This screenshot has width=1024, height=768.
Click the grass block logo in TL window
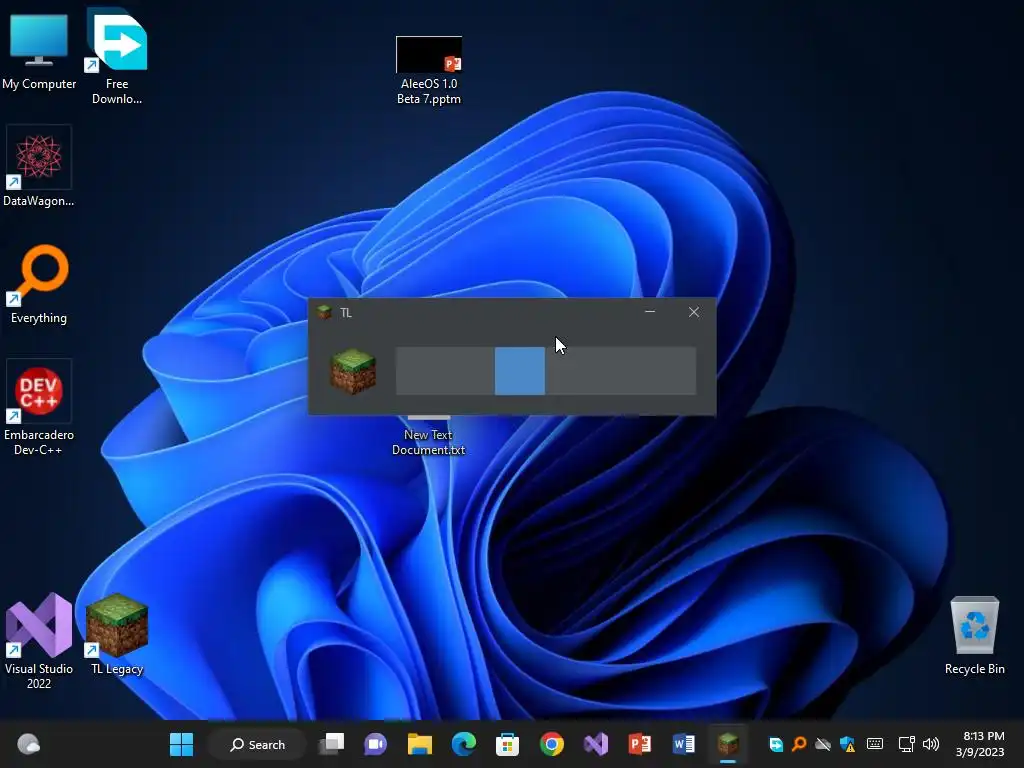353,372
